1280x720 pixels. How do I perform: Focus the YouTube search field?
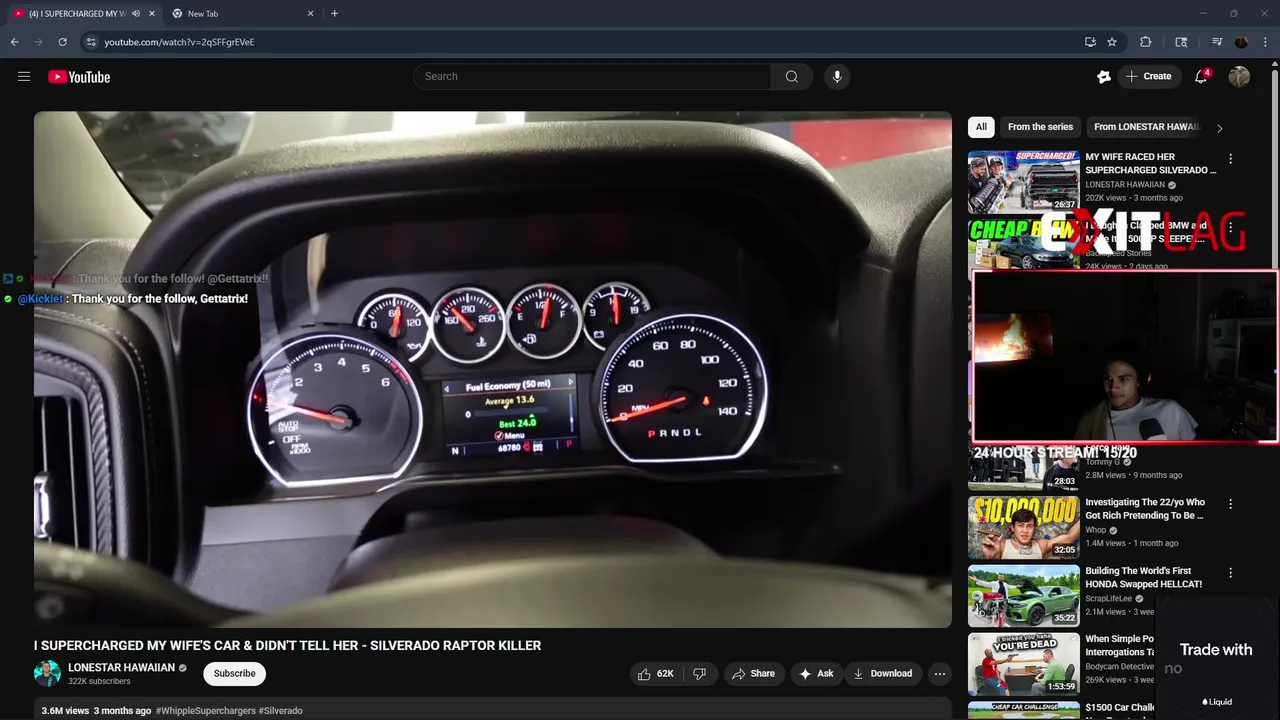tap(592, 77)
